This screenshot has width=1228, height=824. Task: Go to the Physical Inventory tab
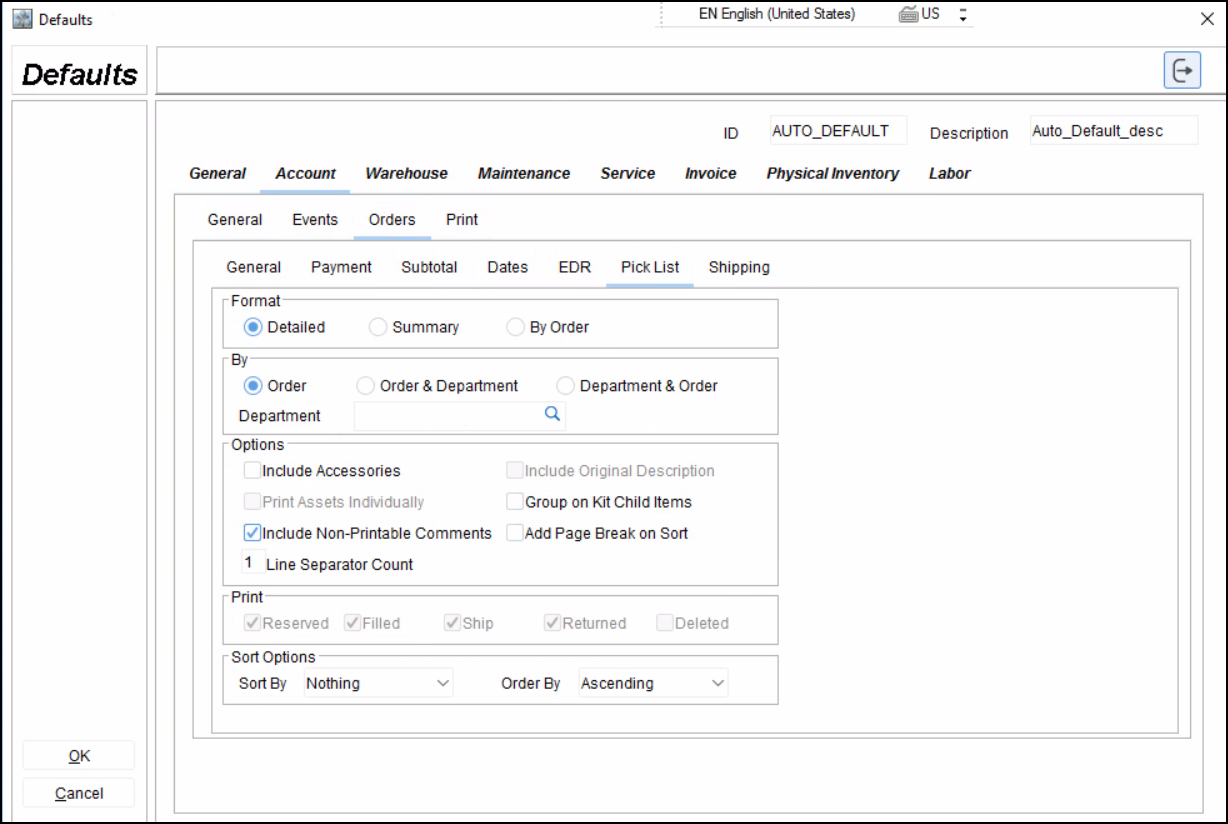[x=832, y=174]
